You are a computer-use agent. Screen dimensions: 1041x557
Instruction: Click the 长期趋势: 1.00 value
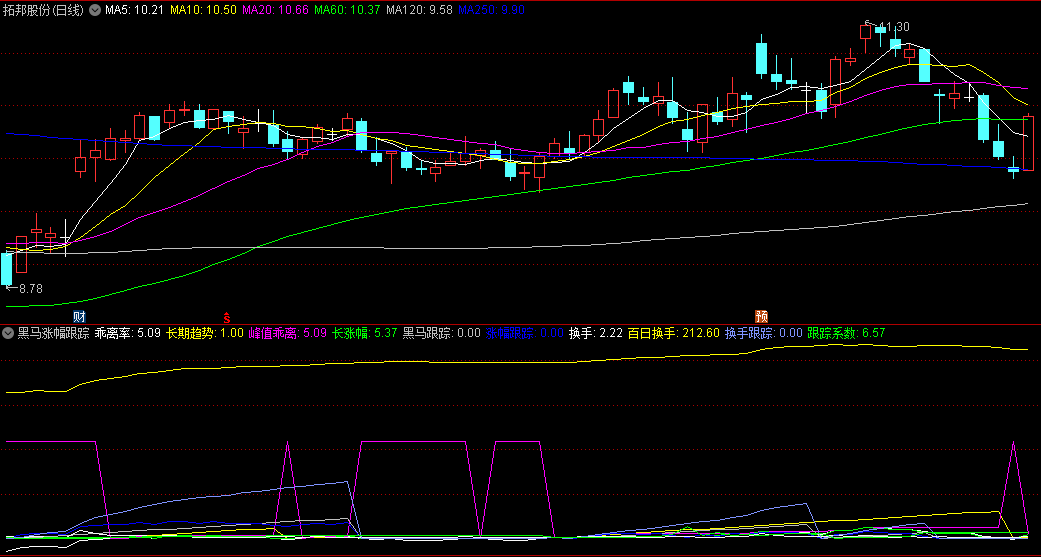(x=204, y=333)
